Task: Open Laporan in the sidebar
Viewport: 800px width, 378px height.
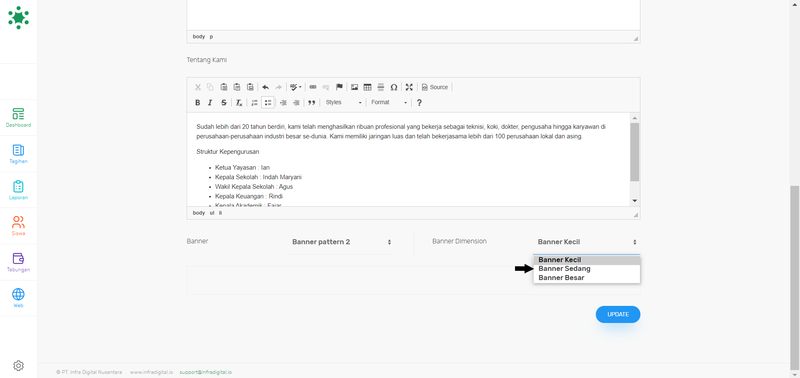Action: coord(18,190)
